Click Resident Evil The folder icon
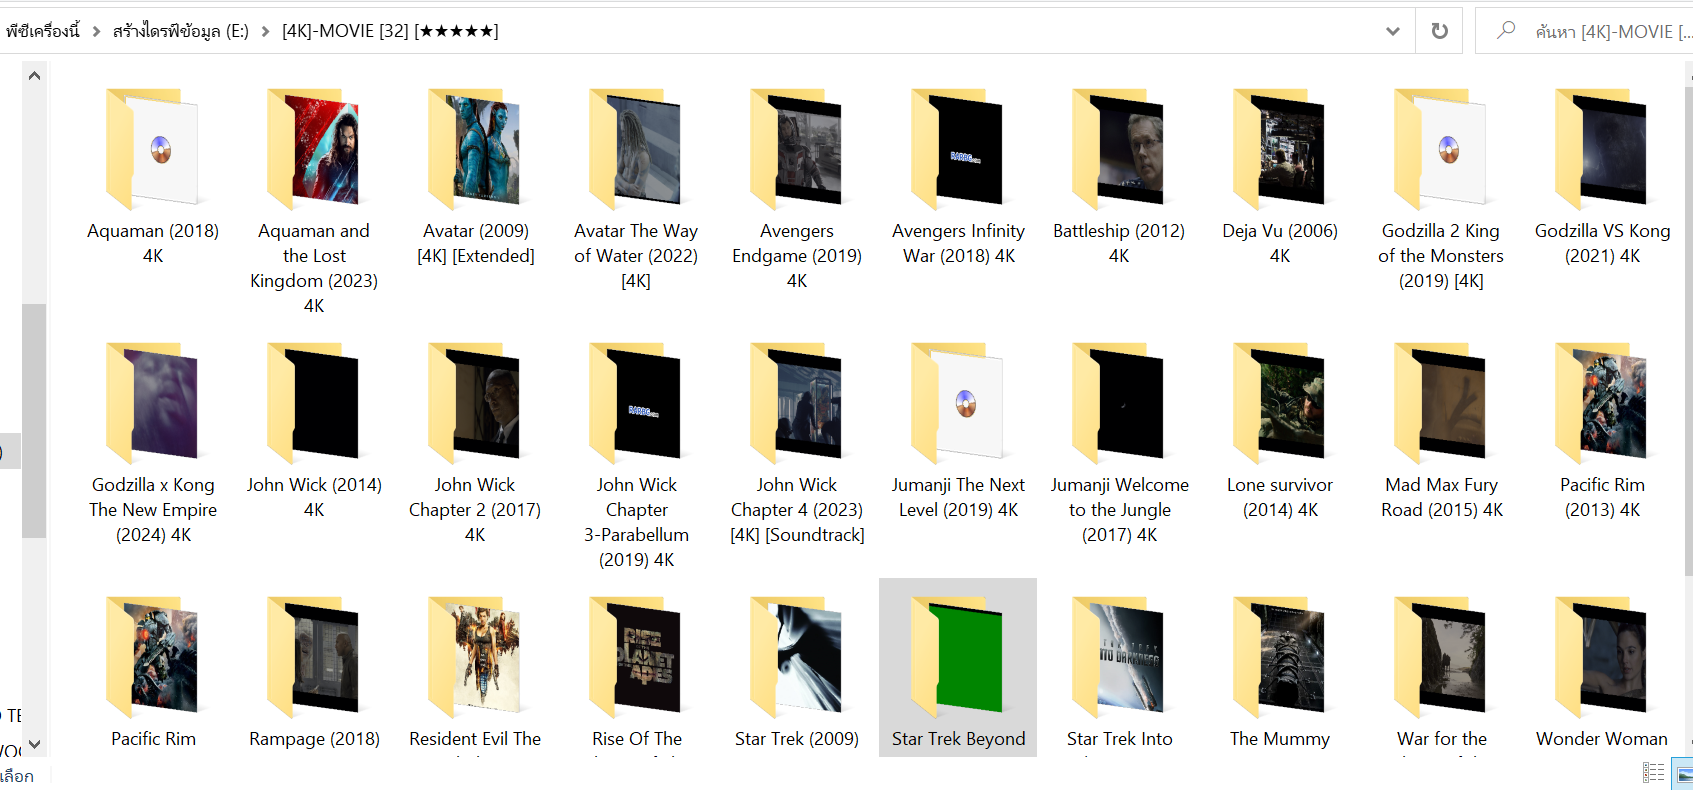1693x790 pixels. point(475,657)
